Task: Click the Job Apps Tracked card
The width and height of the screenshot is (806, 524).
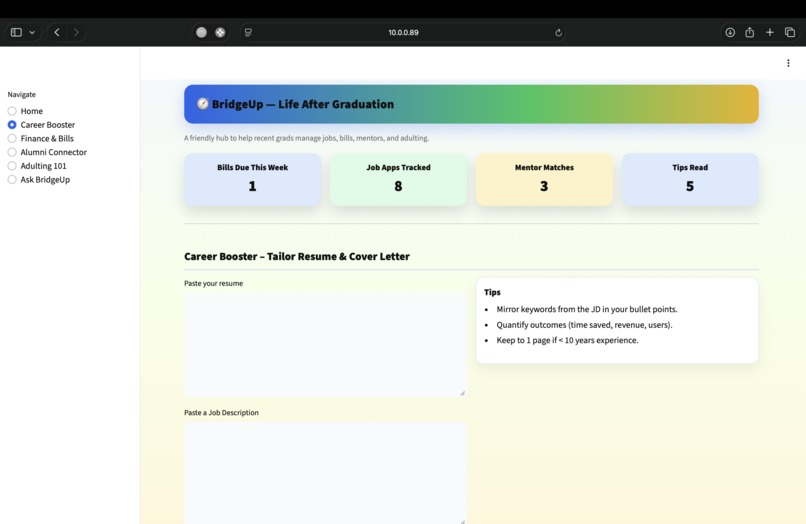Action: [398, 179]
